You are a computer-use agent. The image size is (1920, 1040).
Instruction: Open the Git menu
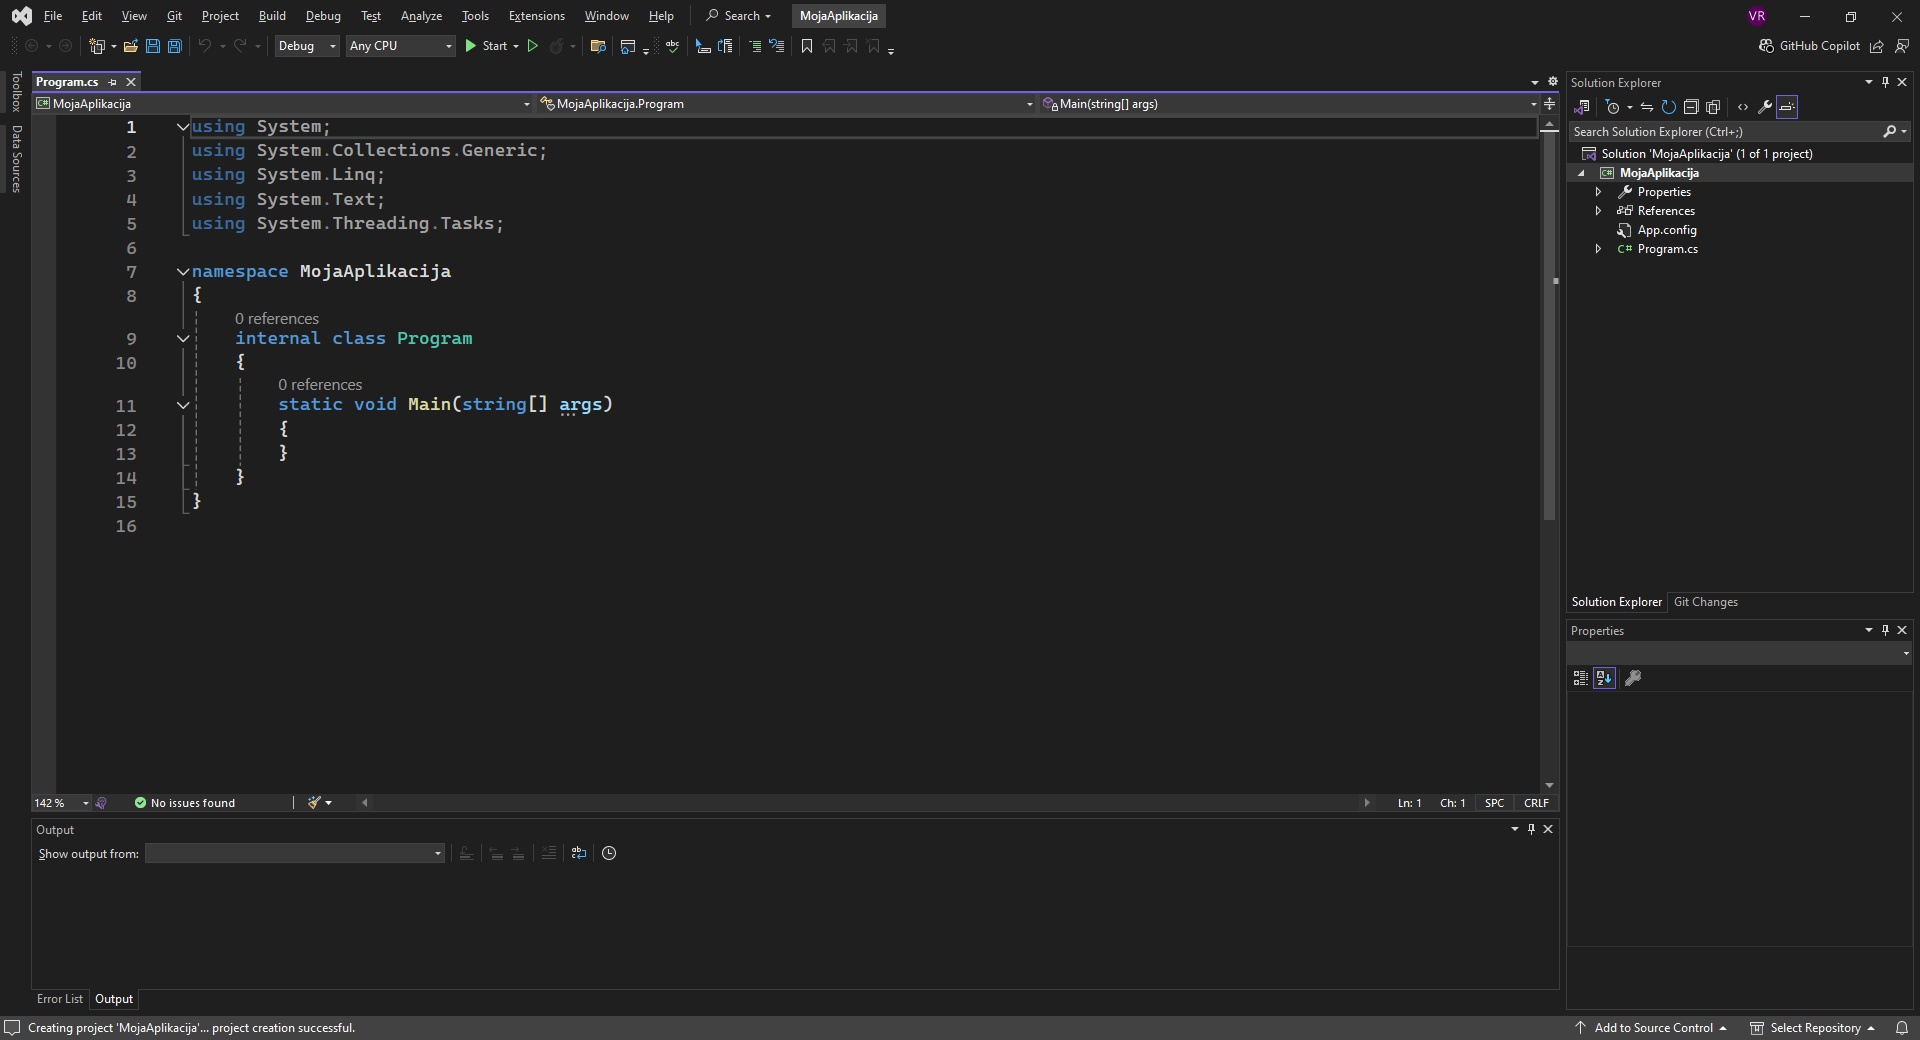[x=174, y=16]
